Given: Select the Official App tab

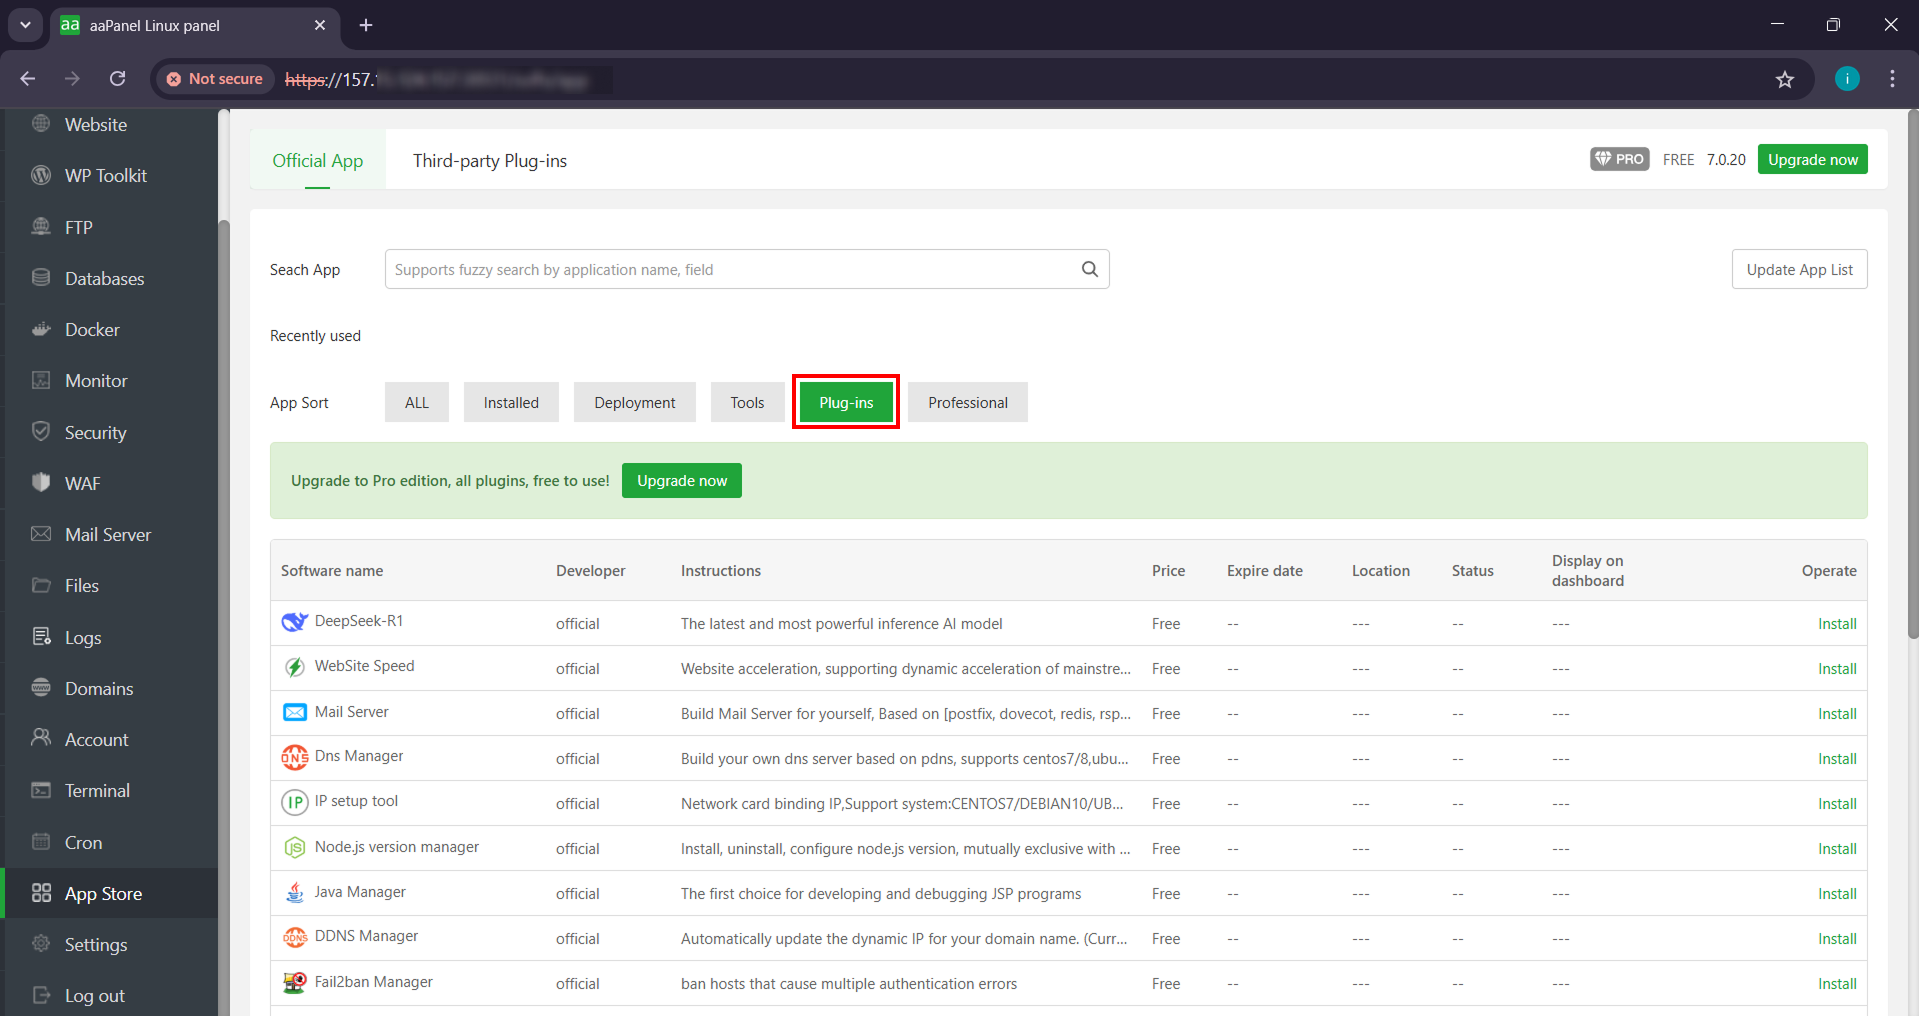Looking at the screenshot, I should (317, 160).
